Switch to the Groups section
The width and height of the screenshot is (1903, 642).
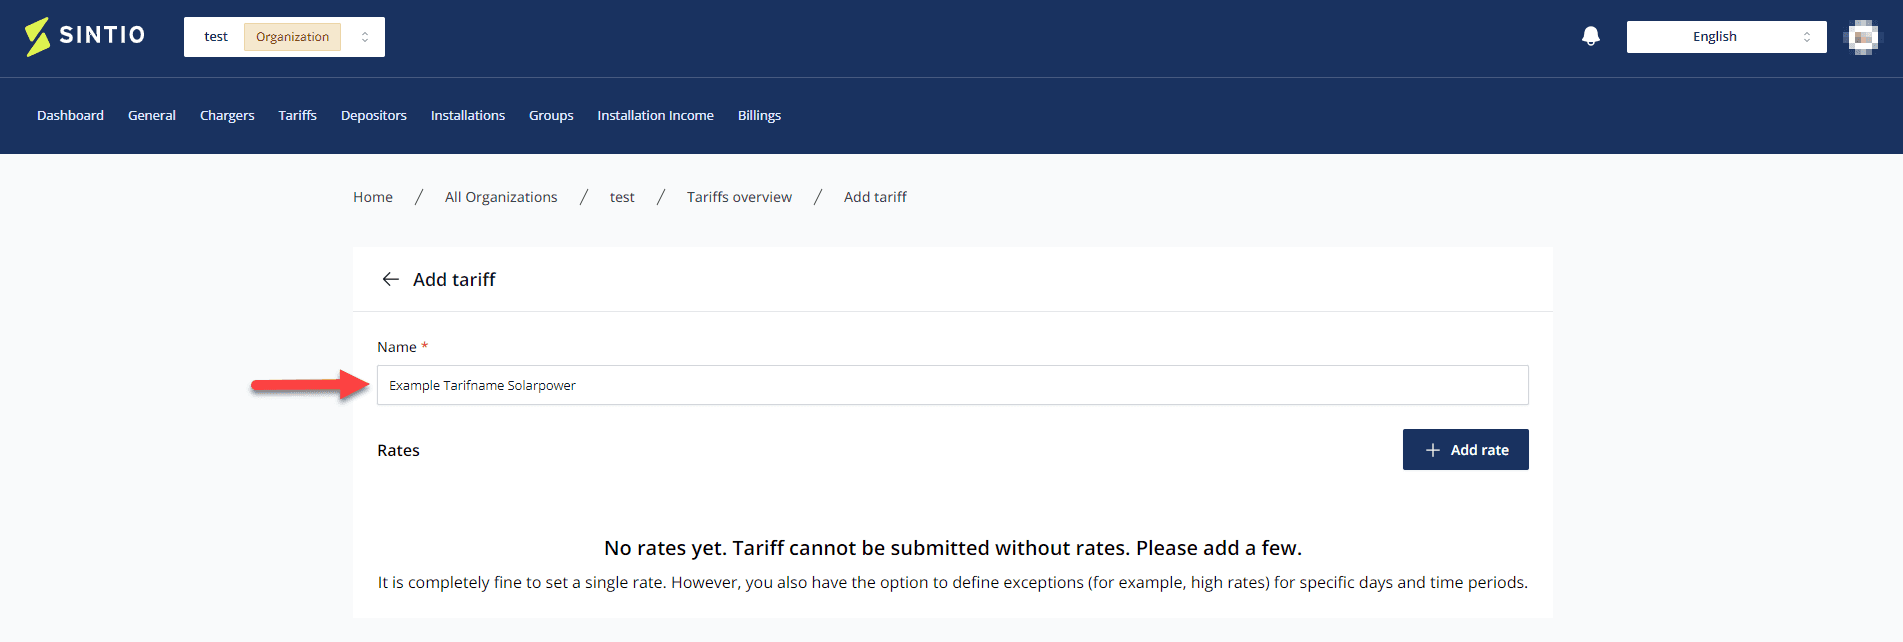click(551, 115)
